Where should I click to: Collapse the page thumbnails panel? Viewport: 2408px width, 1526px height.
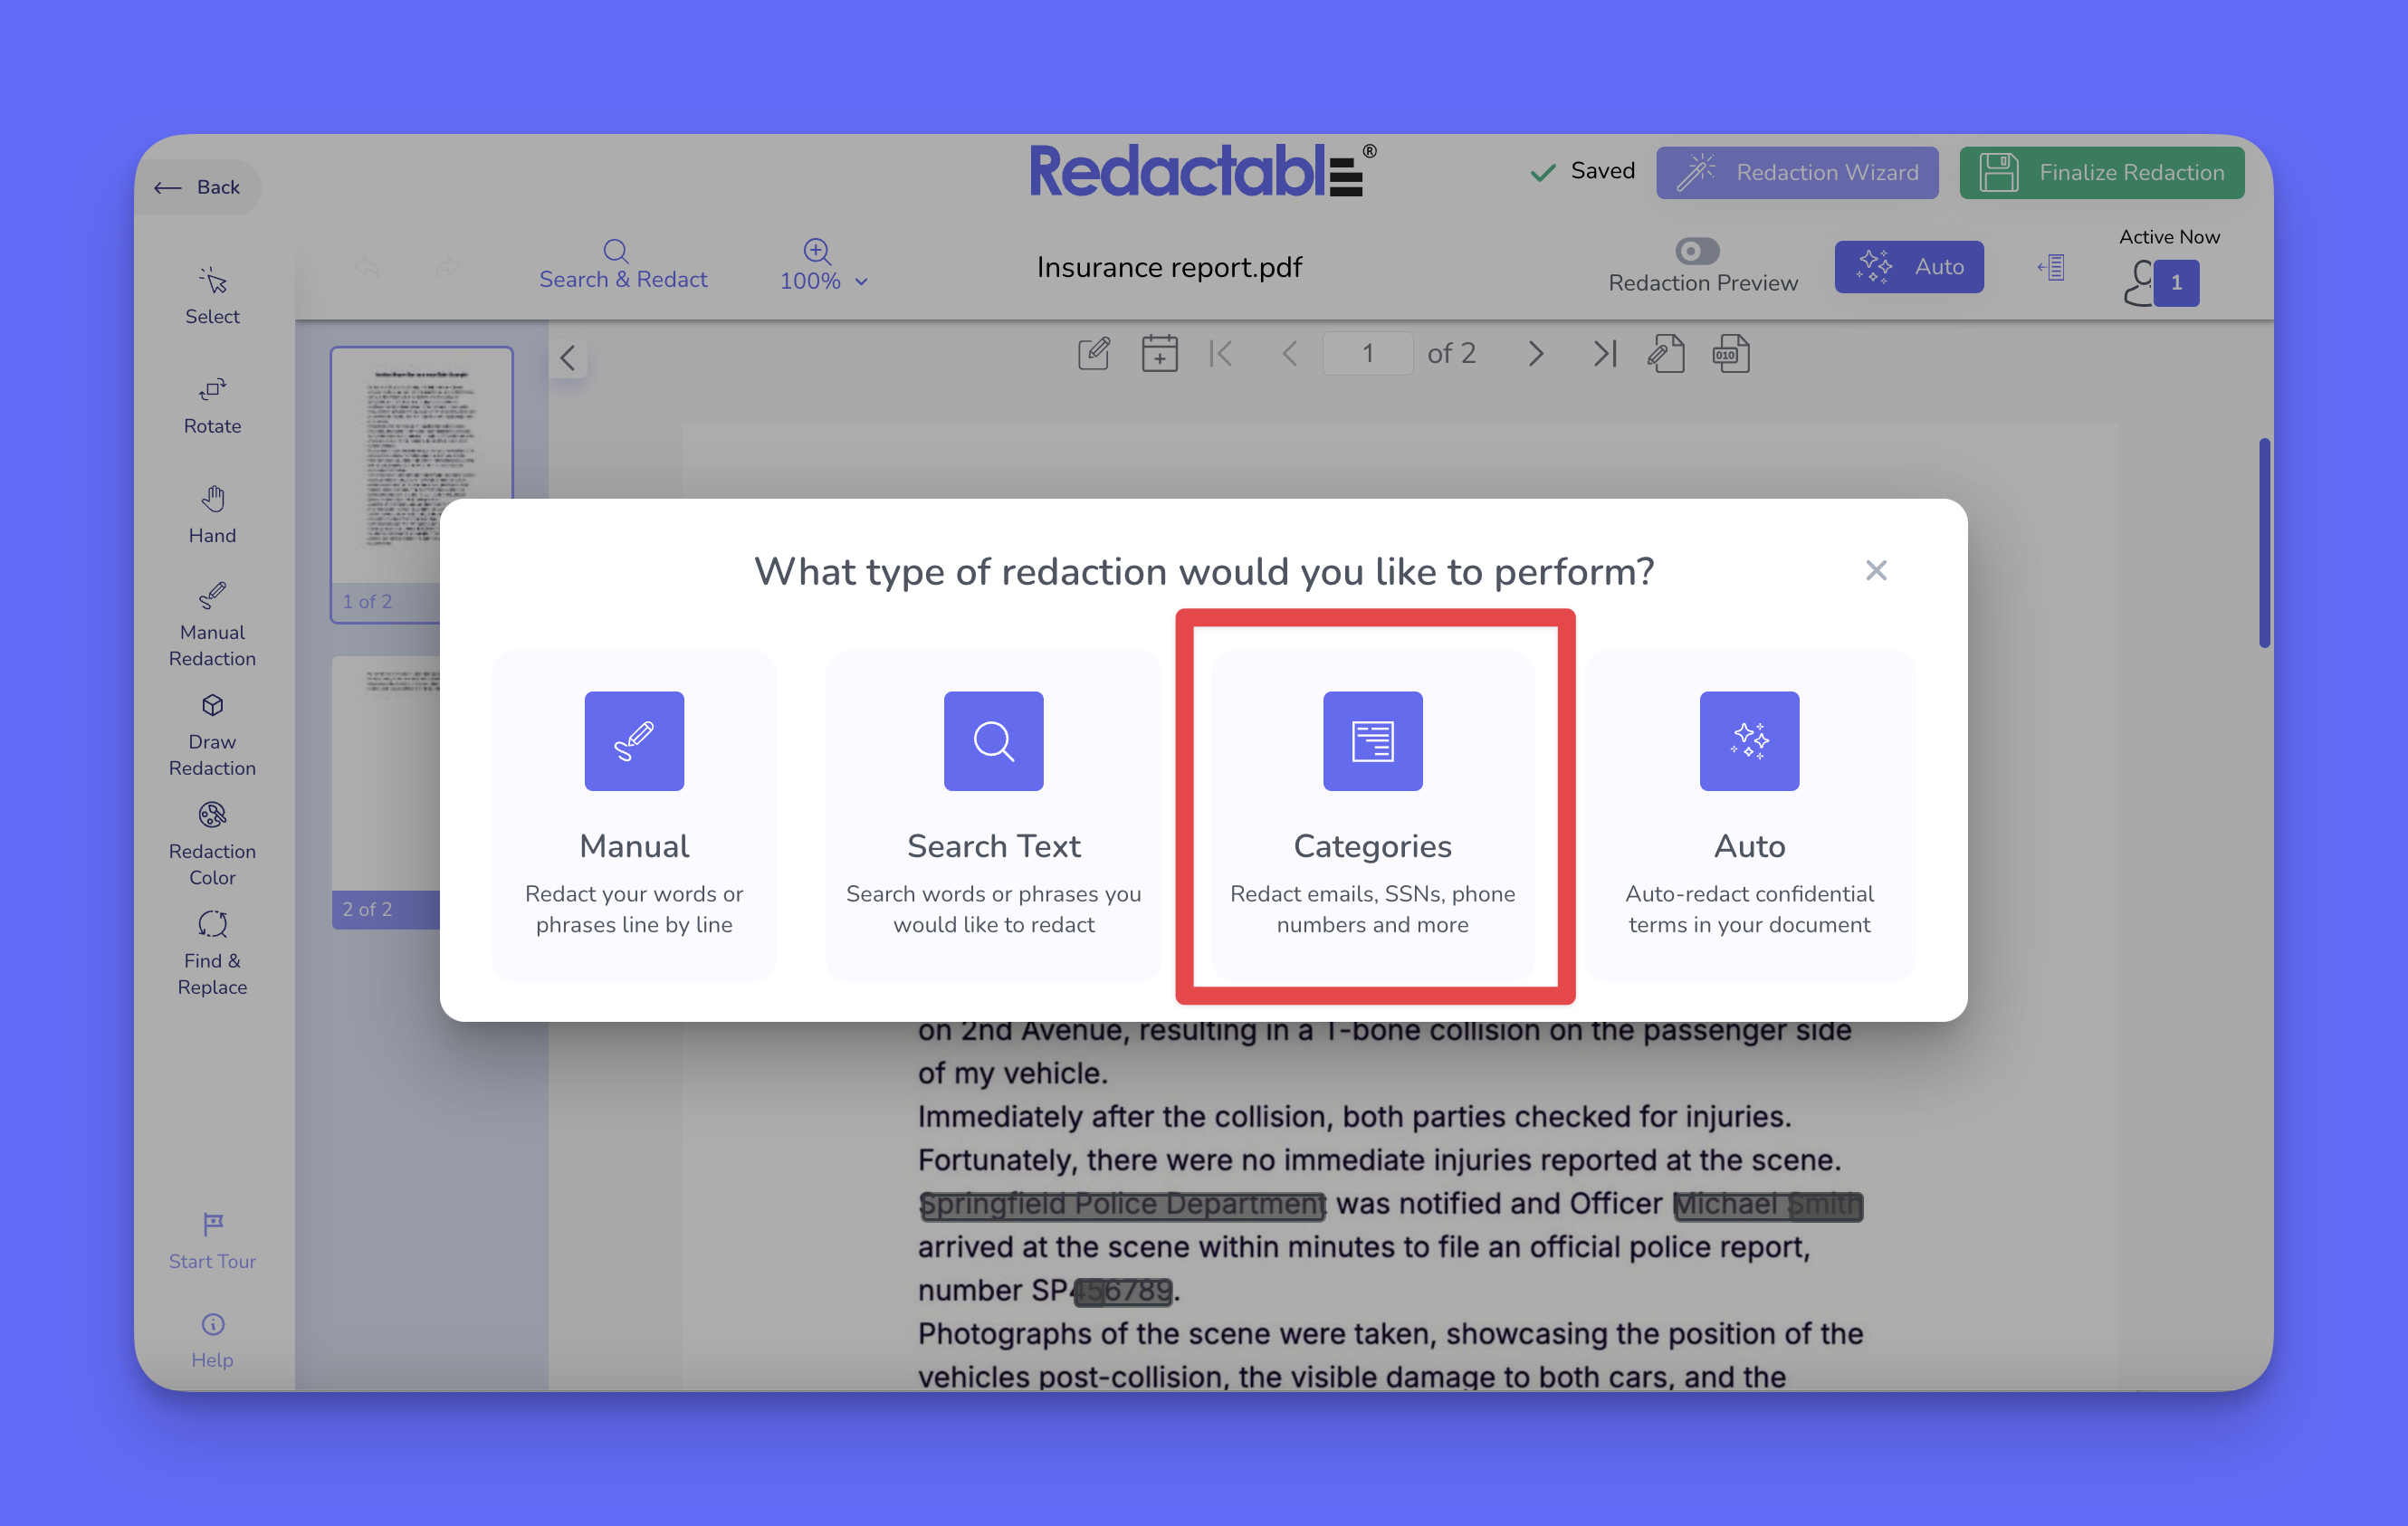(x=568, y=358)
